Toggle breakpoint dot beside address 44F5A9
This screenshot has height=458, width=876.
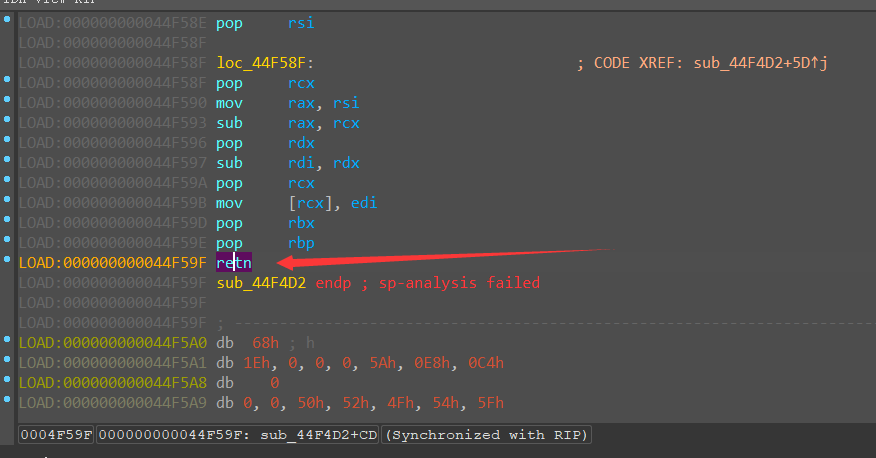[x=7, y=399]
